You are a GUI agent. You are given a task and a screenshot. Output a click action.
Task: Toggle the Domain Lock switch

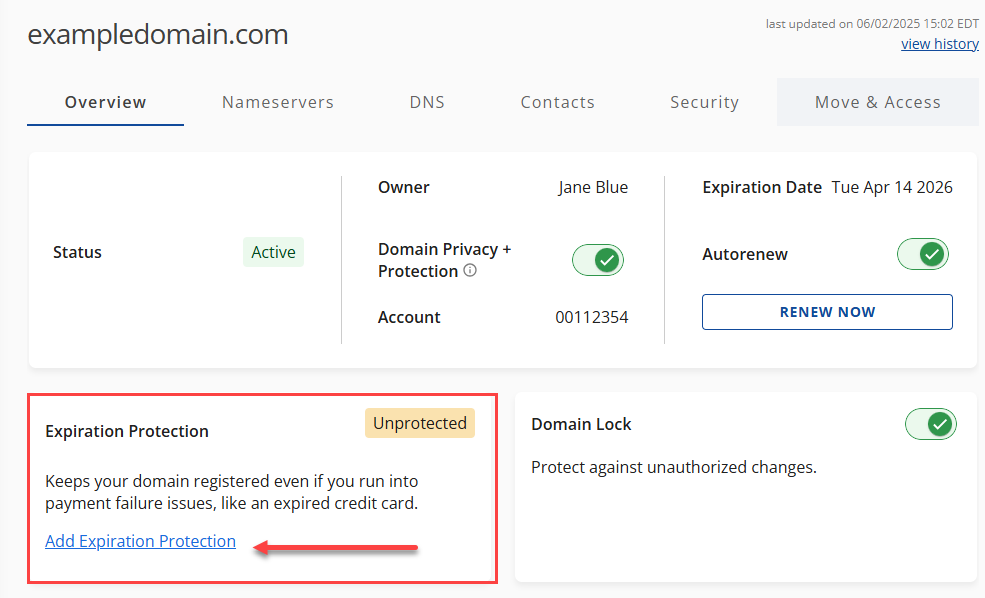pos(930,424)
